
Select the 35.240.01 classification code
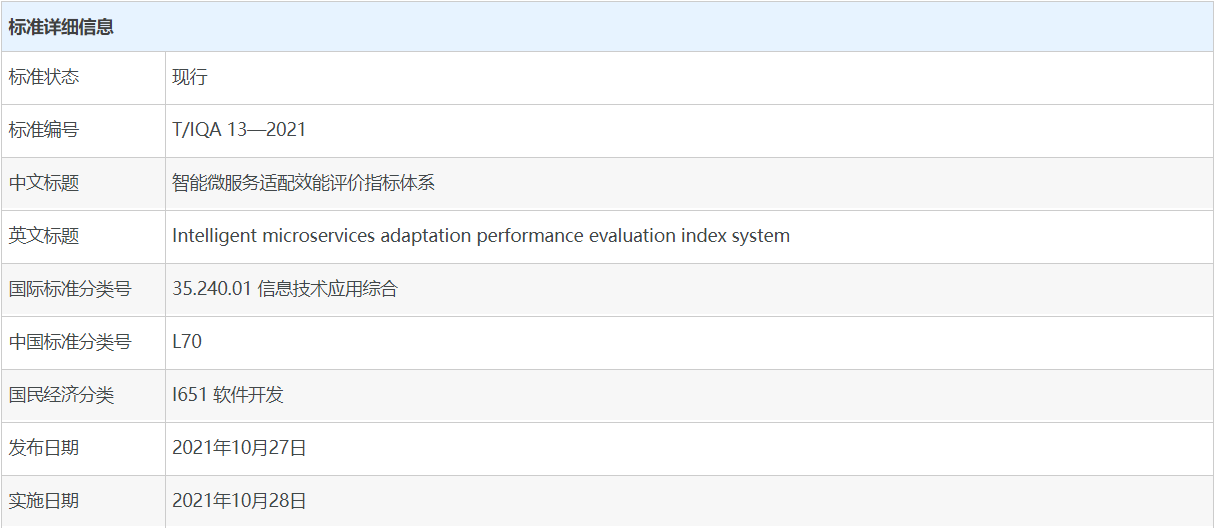coord(212,289)
